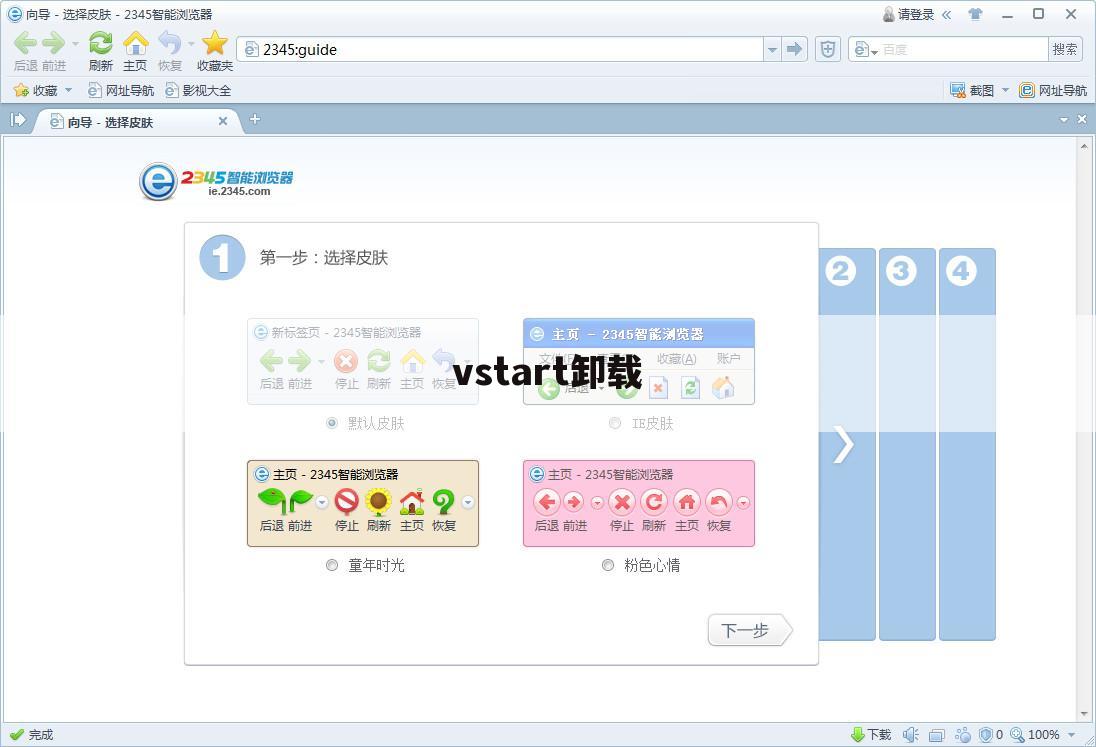This screenshot has height=747, width=1096.
Task: Open 网址导航 on right of bookmarks bar
Action: [1053, 90]
